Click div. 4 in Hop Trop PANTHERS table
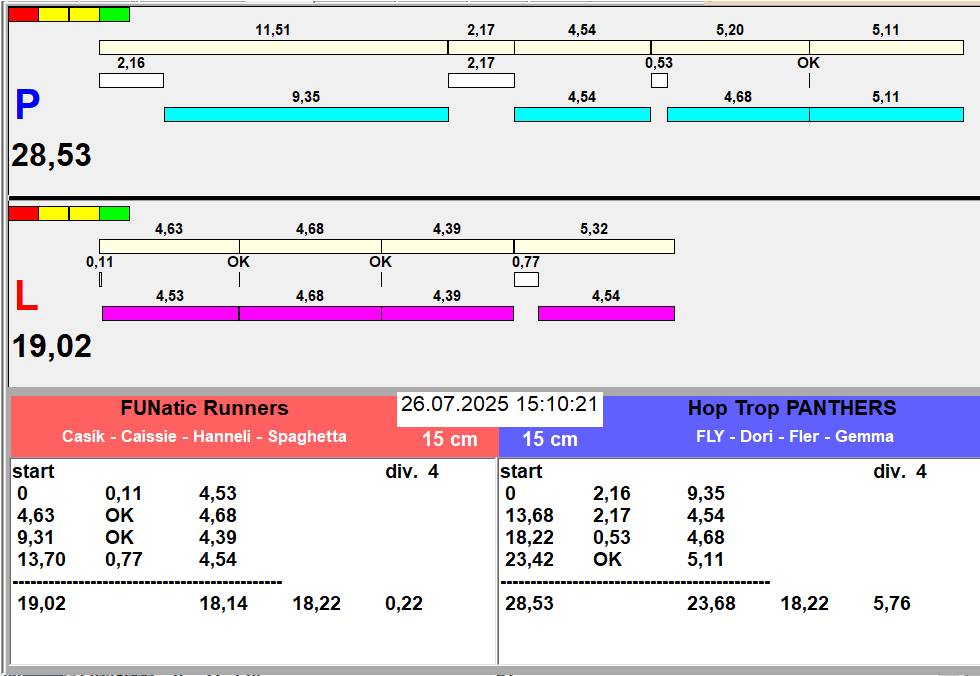This screenshot has height=676, width=980. pyautogui.click(x=900, y=472)
